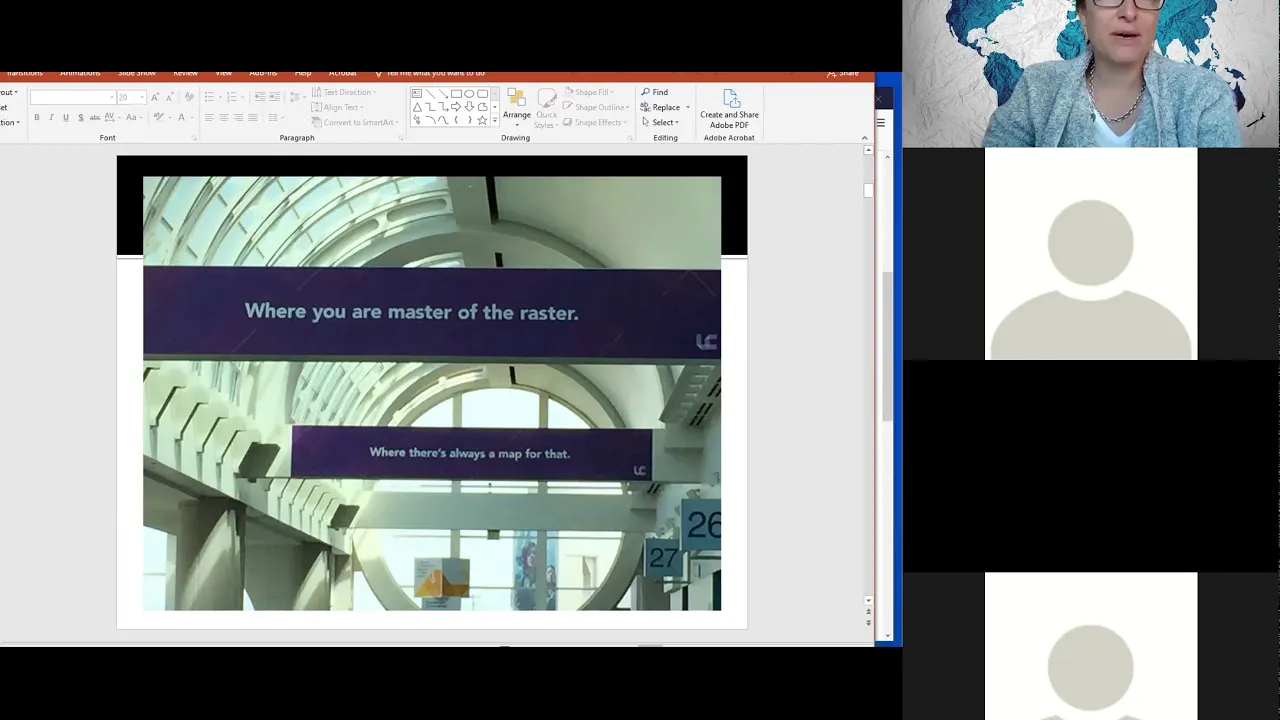
Task: Open the Change Case (Aa) menu
Action: (x=133, y=118)
